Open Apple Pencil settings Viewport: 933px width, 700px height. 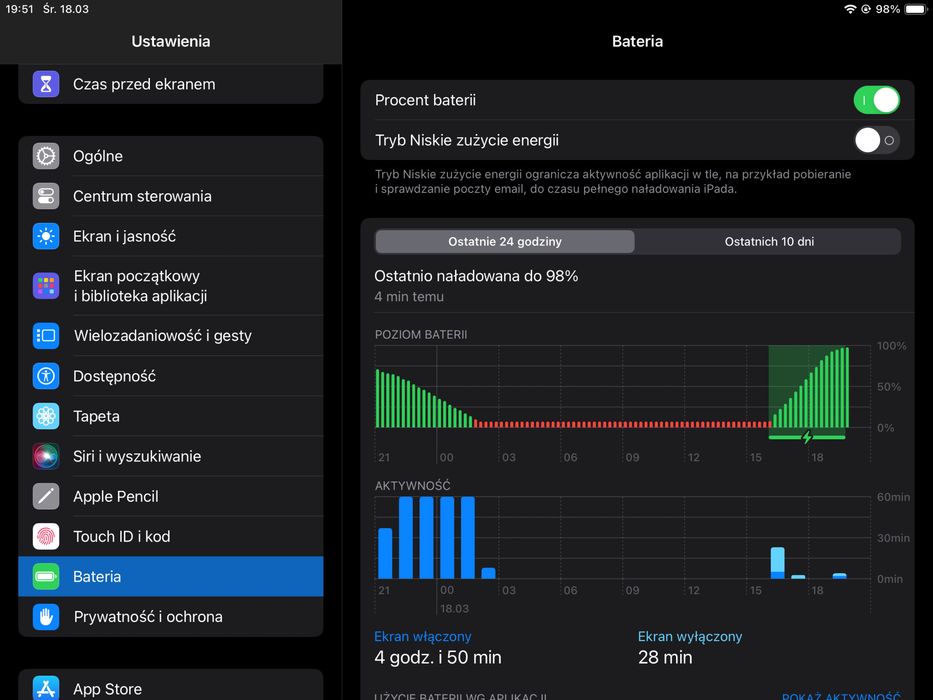coord(171,496)
